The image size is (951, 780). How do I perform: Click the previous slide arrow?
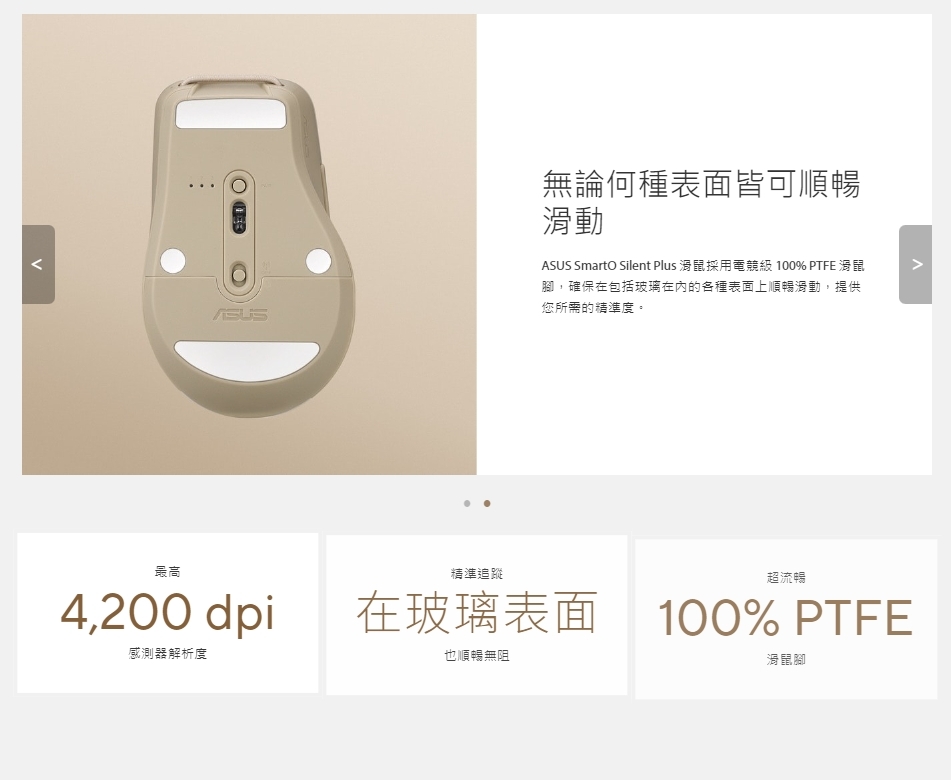[38, 264]
